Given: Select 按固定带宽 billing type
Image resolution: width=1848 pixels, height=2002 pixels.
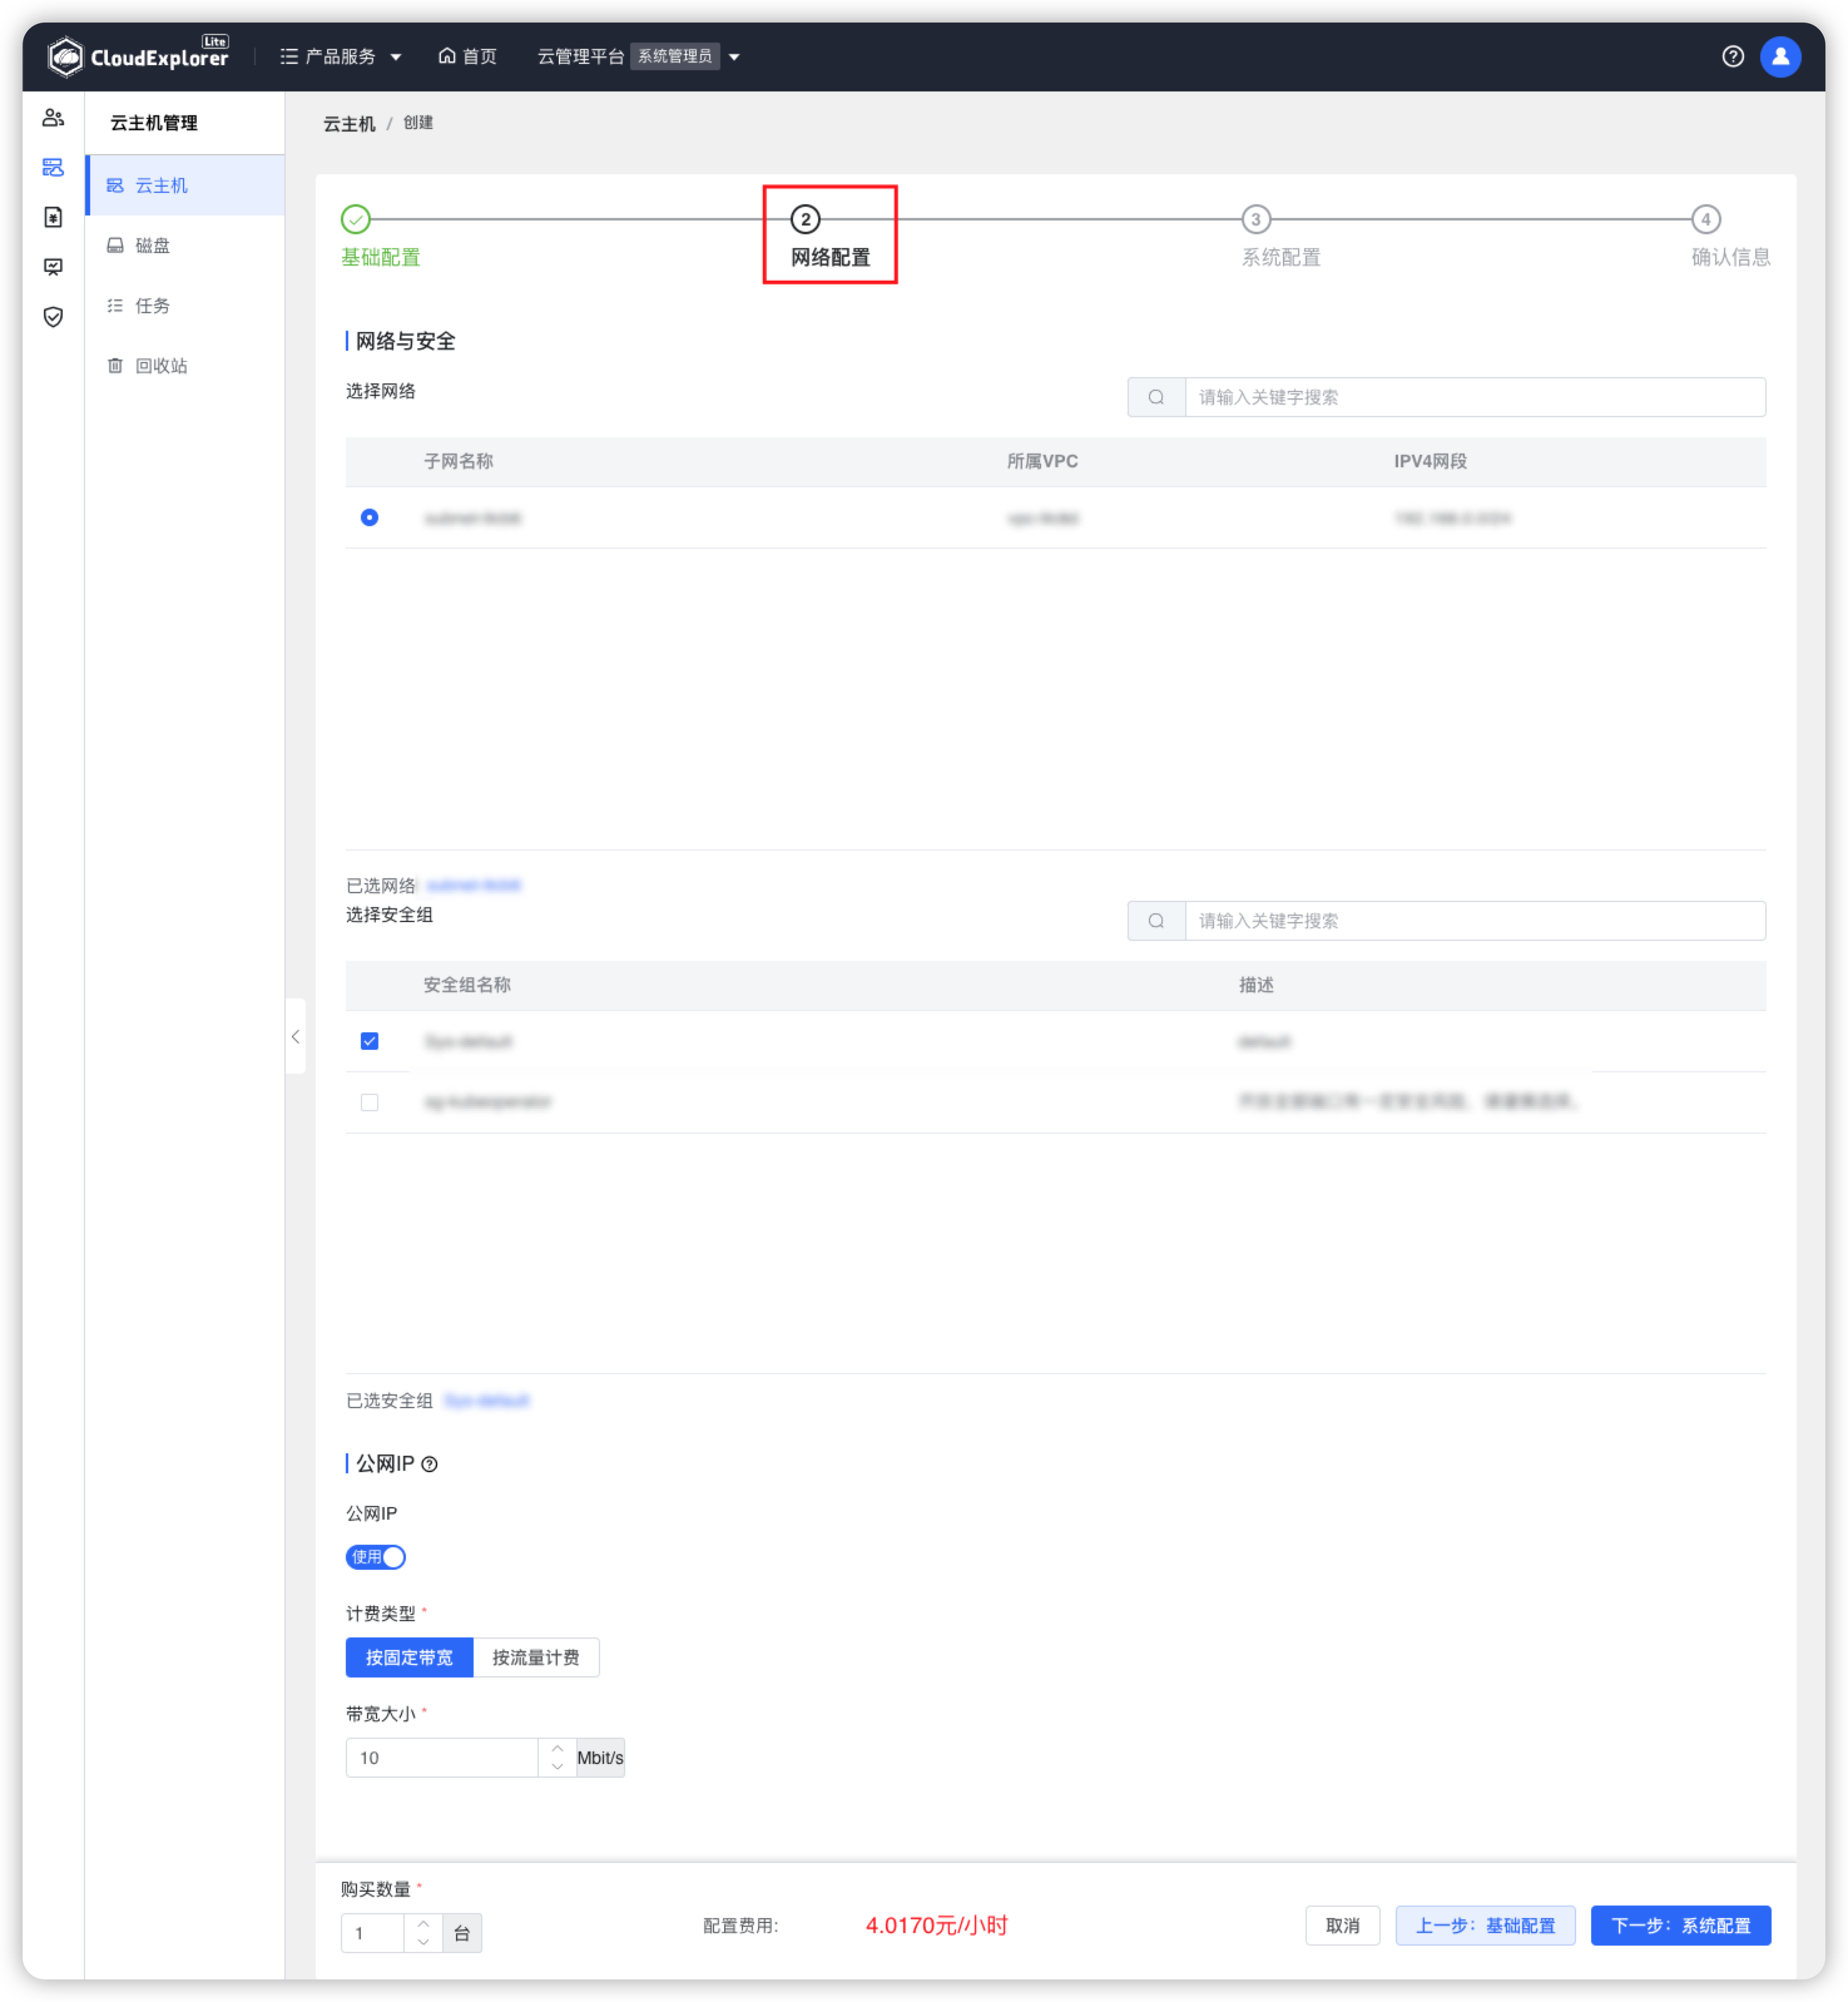Looking at the screenshot, I should [x=409, y=1657].
